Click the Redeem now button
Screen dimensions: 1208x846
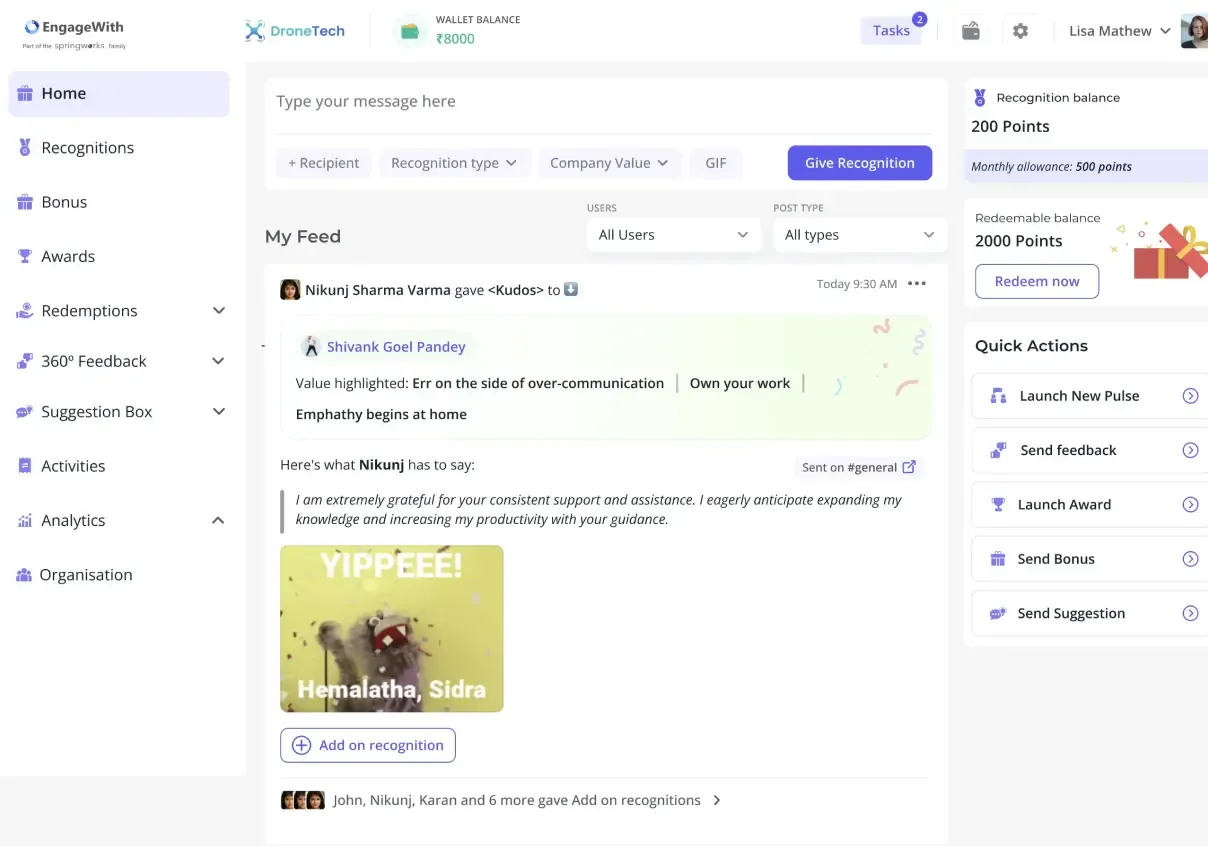pos(1037,281)
